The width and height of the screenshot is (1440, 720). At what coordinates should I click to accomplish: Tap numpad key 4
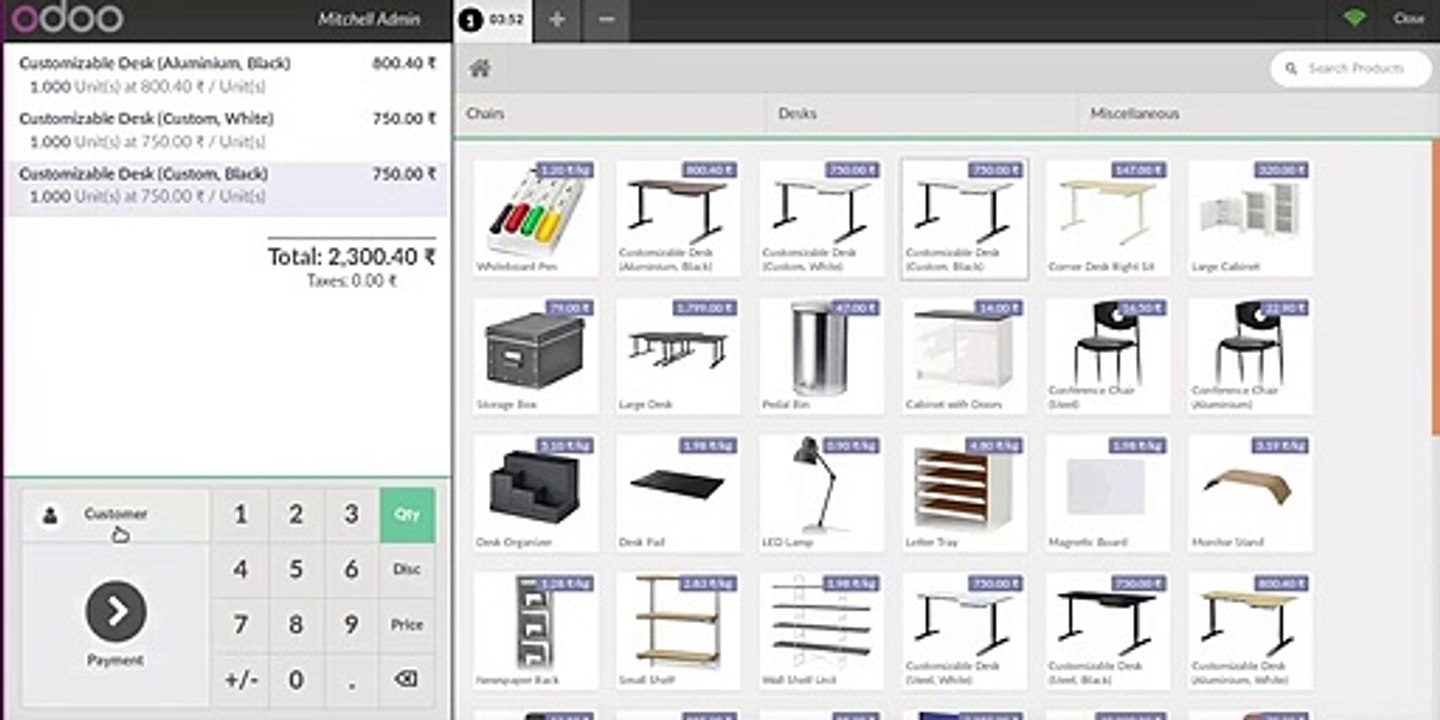240,569
